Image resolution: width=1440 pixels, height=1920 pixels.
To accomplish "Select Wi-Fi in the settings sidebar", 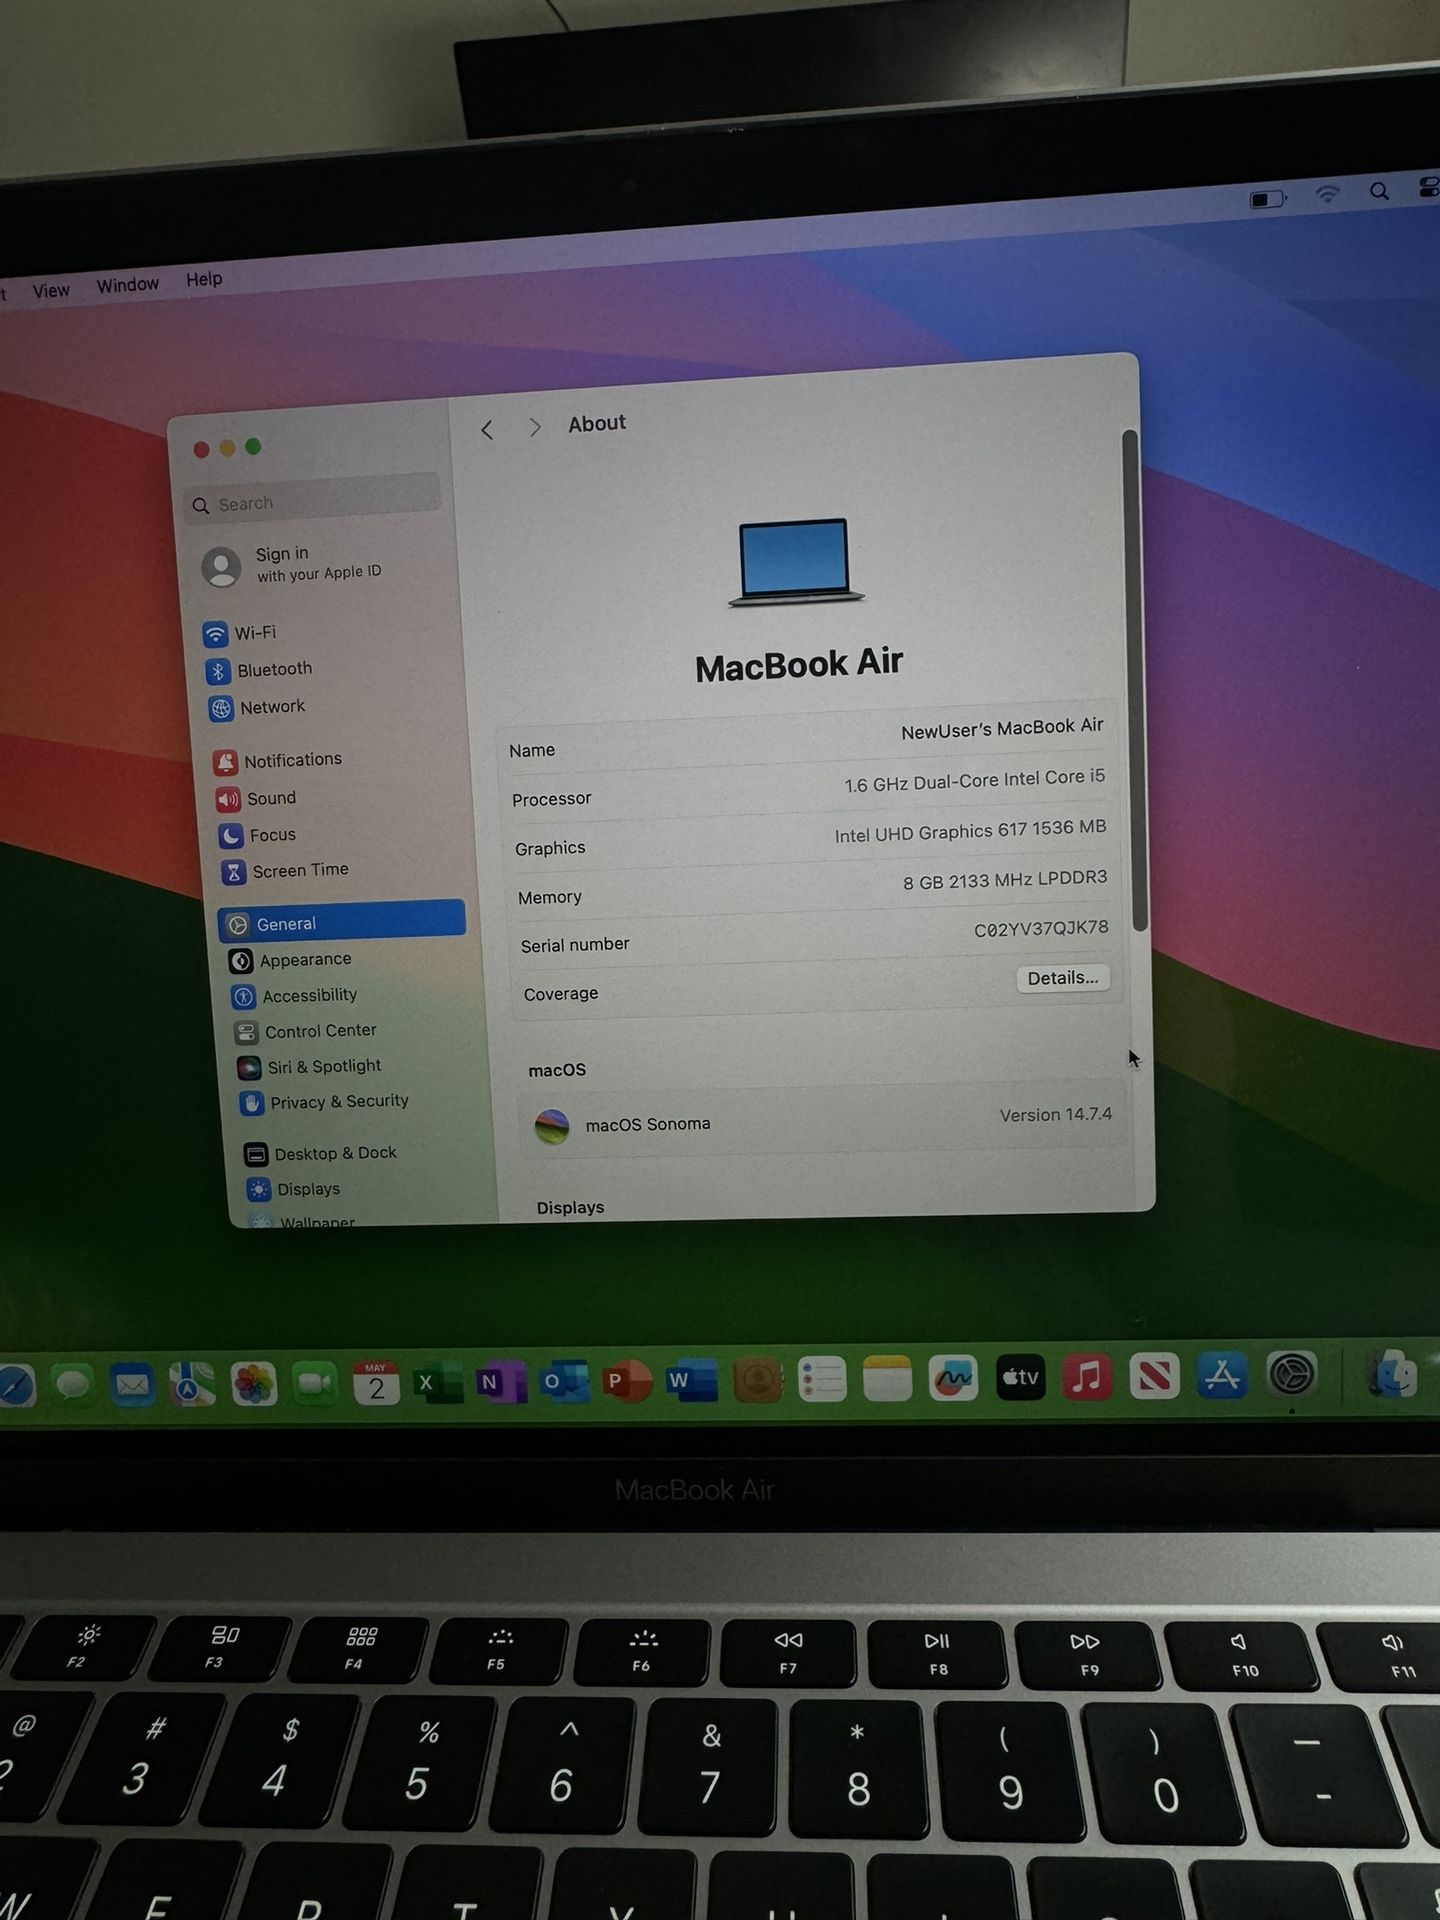I will pyautogui.click(x=240, y=634).
